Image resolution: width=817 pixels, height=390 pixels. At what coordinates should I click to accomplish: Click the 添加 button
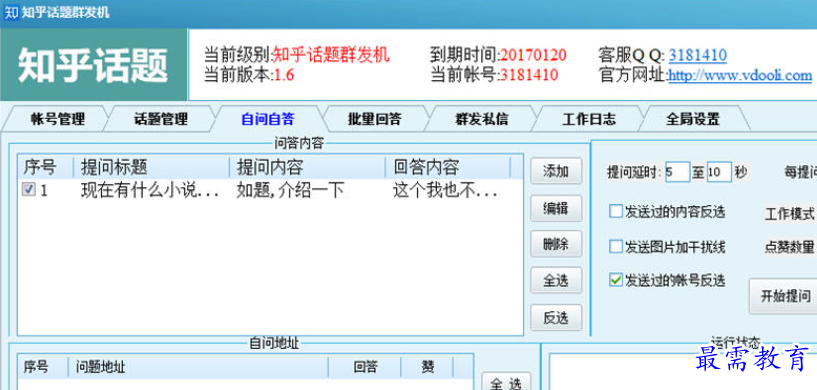pyautogui.click(x=556, y=171)
